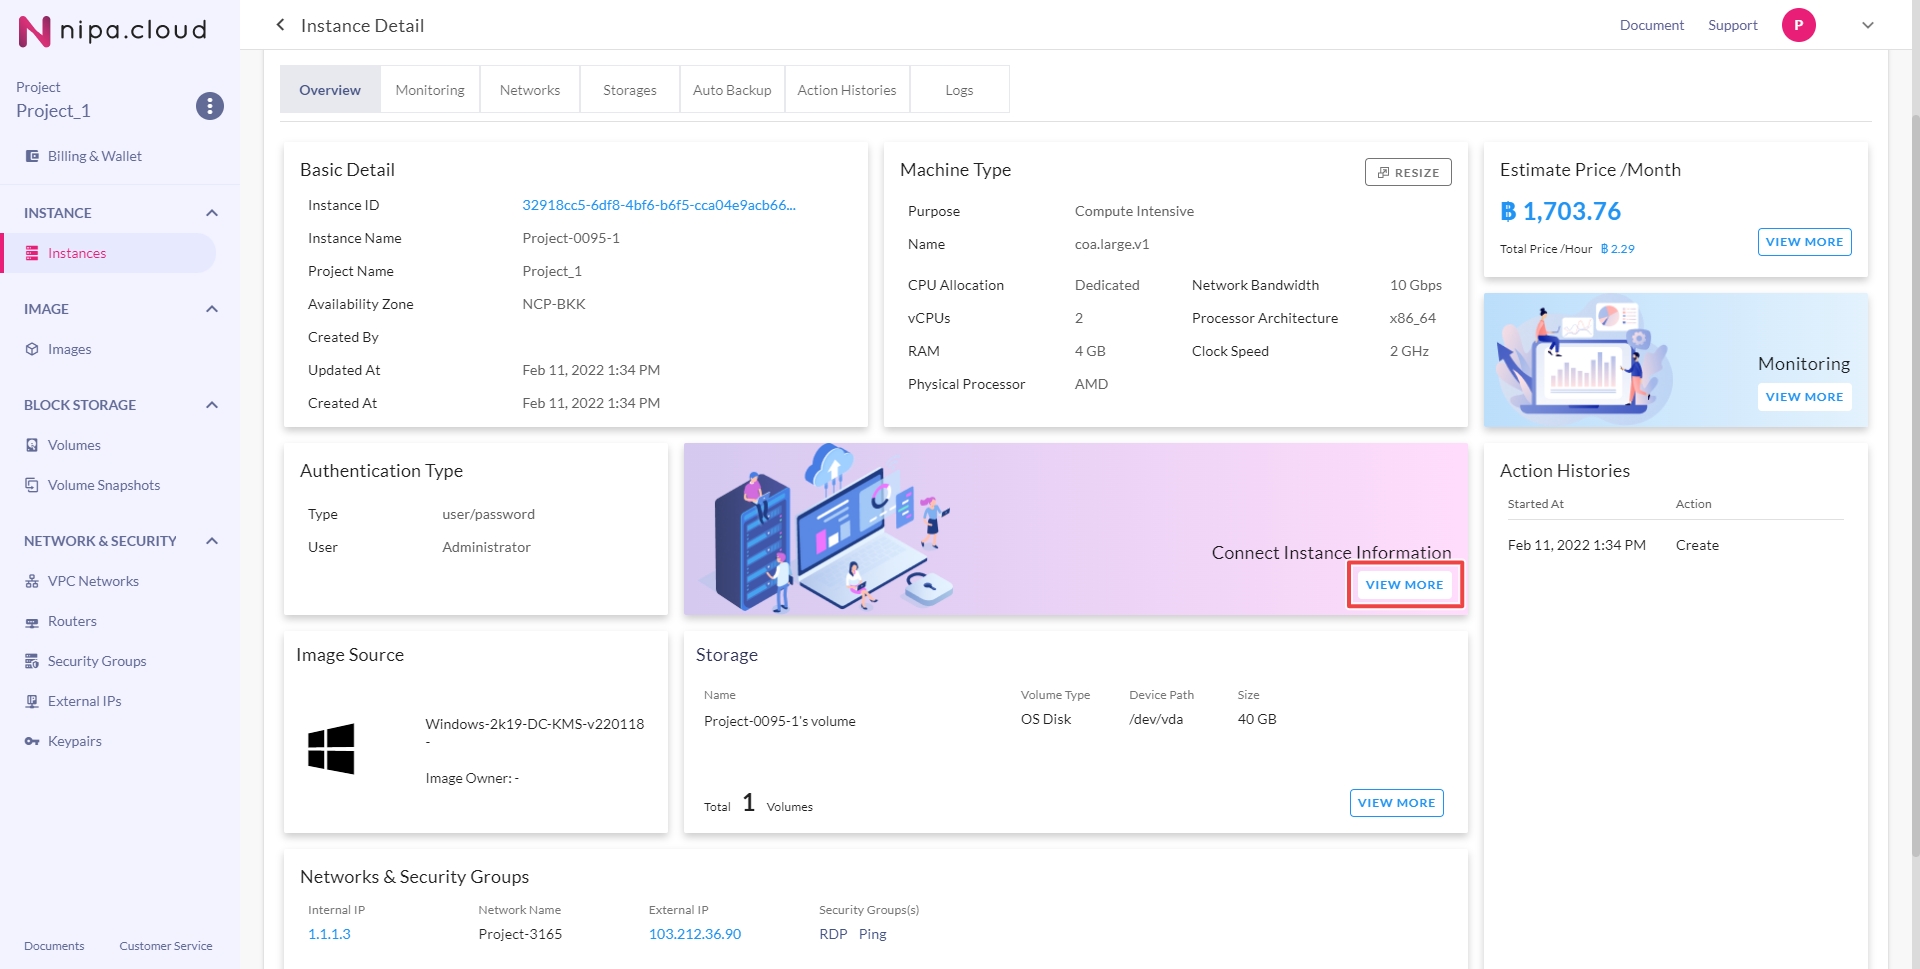This screenshot has width=1920, height=969.
Task: Open the Auto Backup tab
Action: coord(732,90)
